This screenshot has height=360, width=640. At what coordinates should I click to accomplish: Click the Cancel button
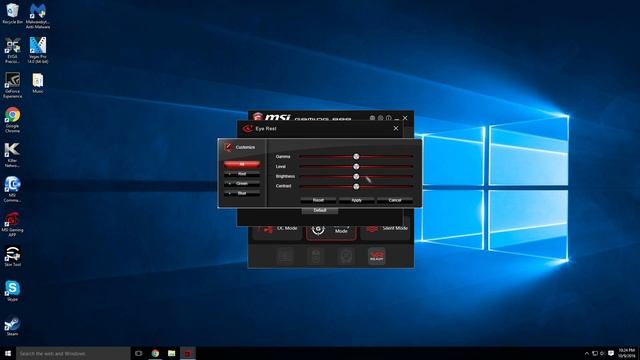395,200
